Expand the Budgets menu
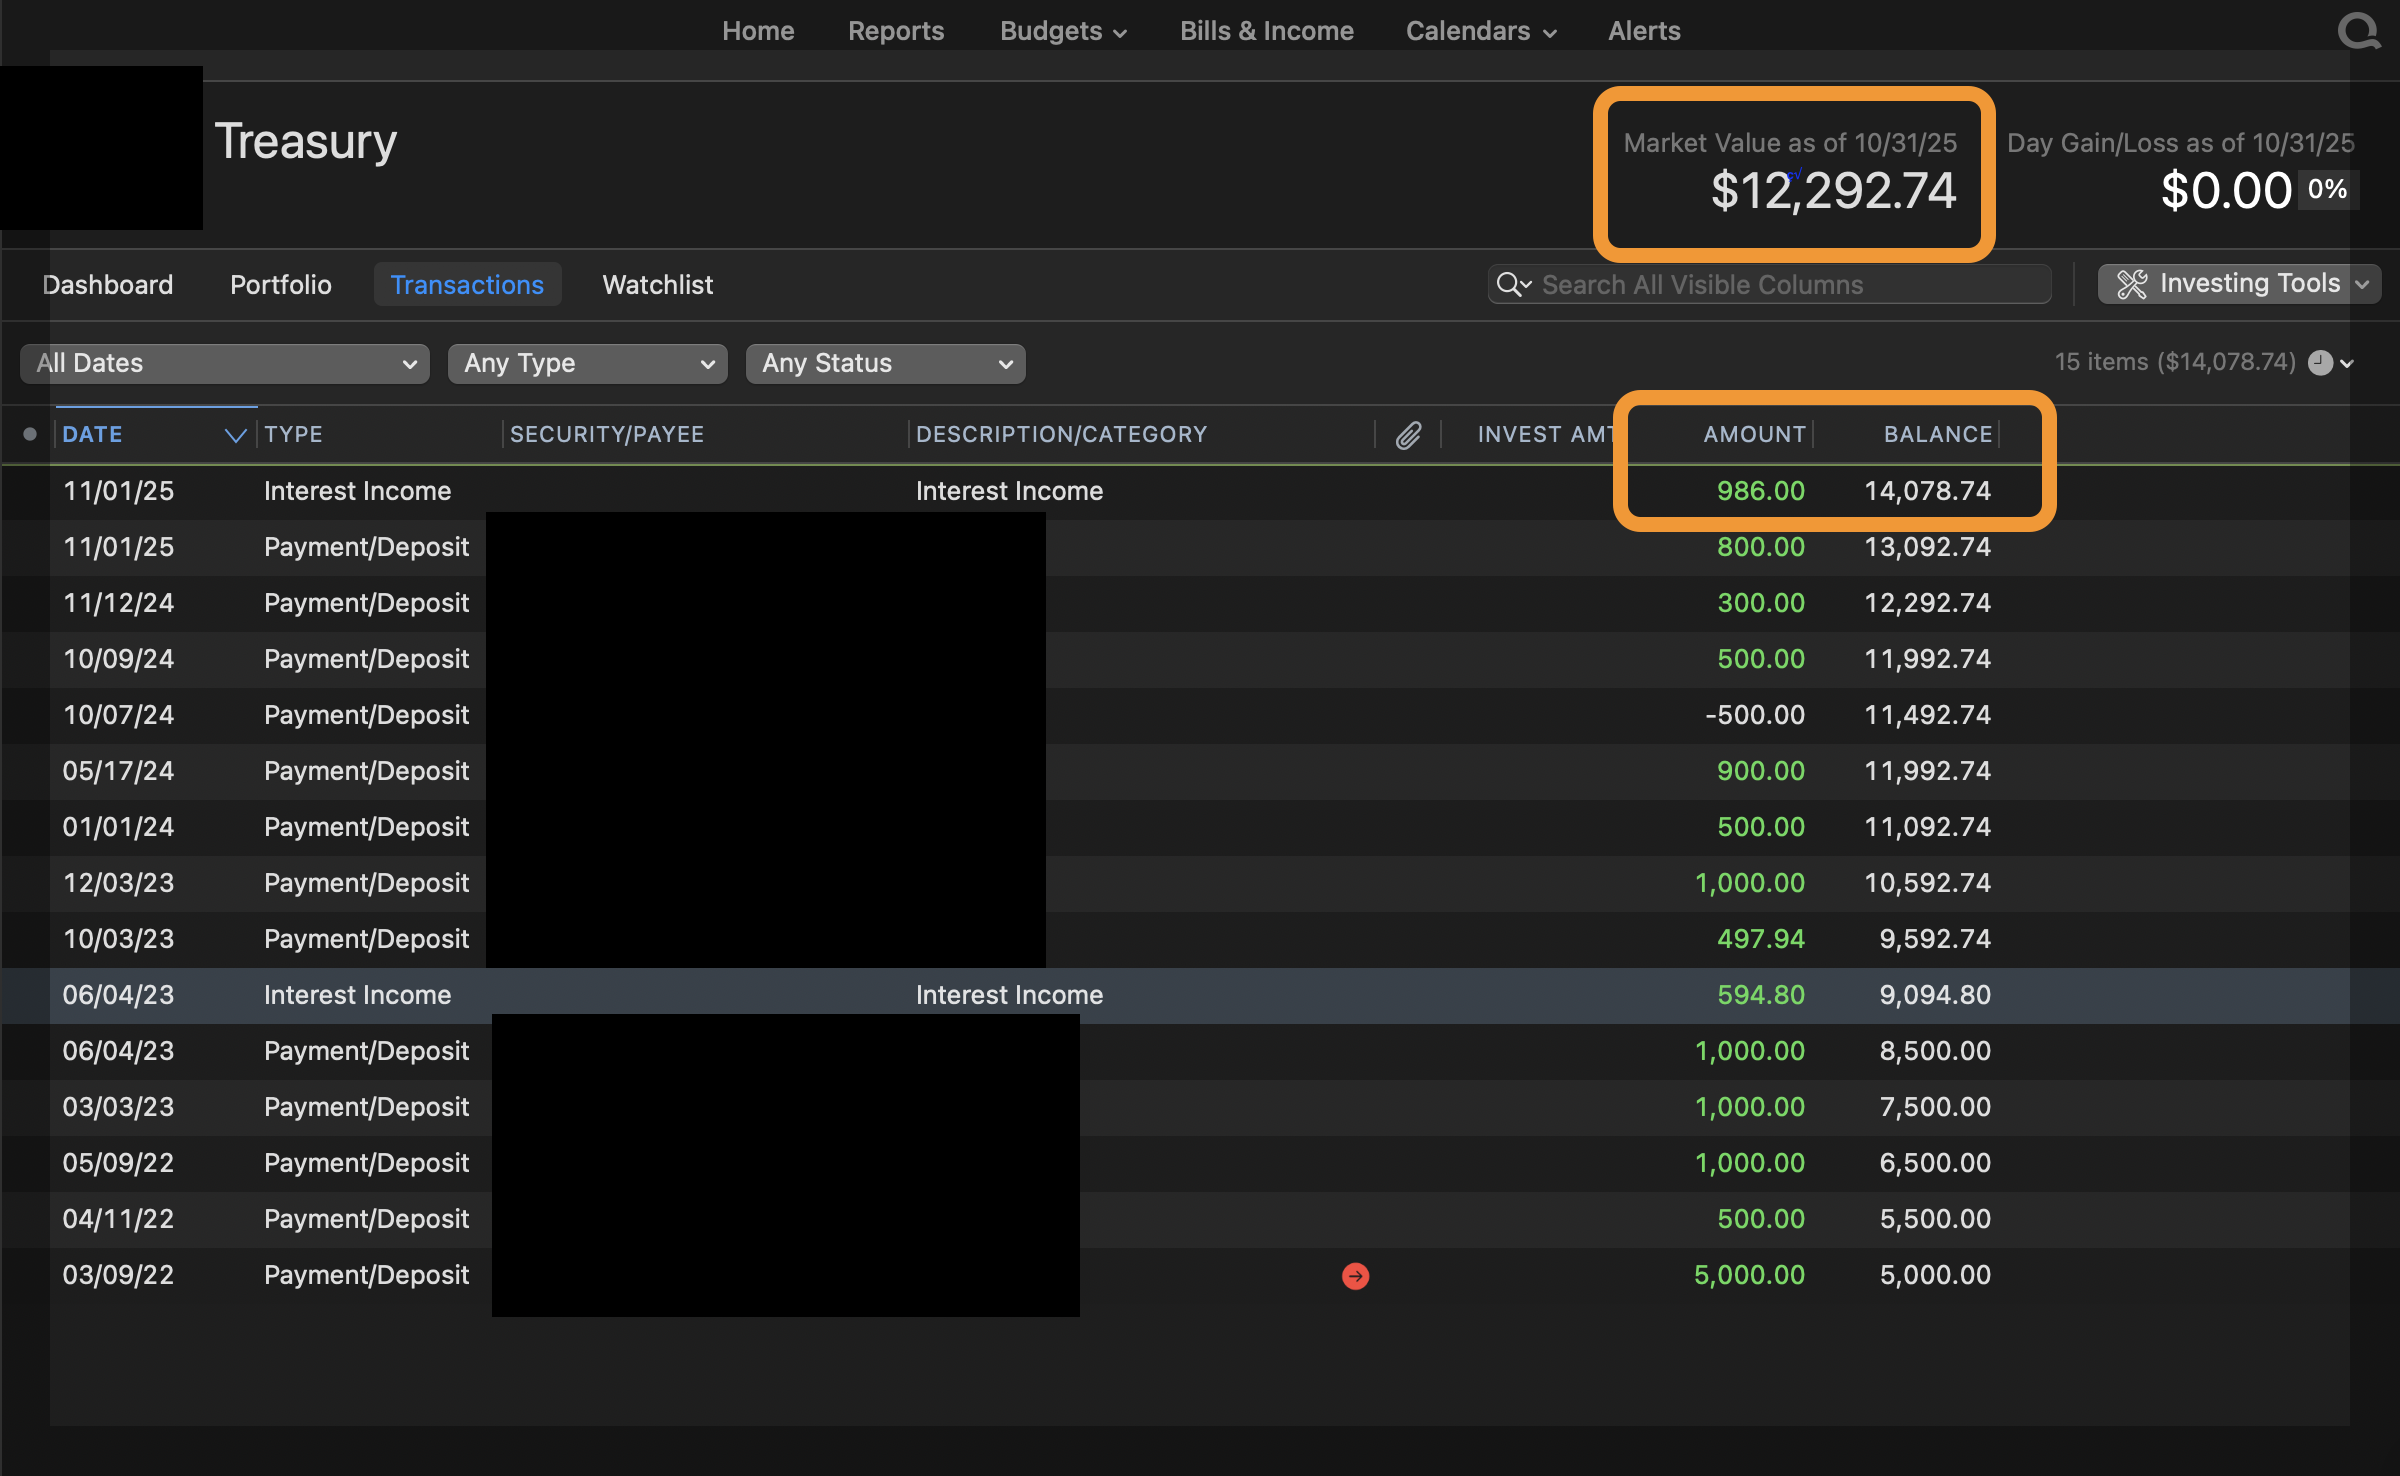 pyautogui.click(x=1062, y=31)
